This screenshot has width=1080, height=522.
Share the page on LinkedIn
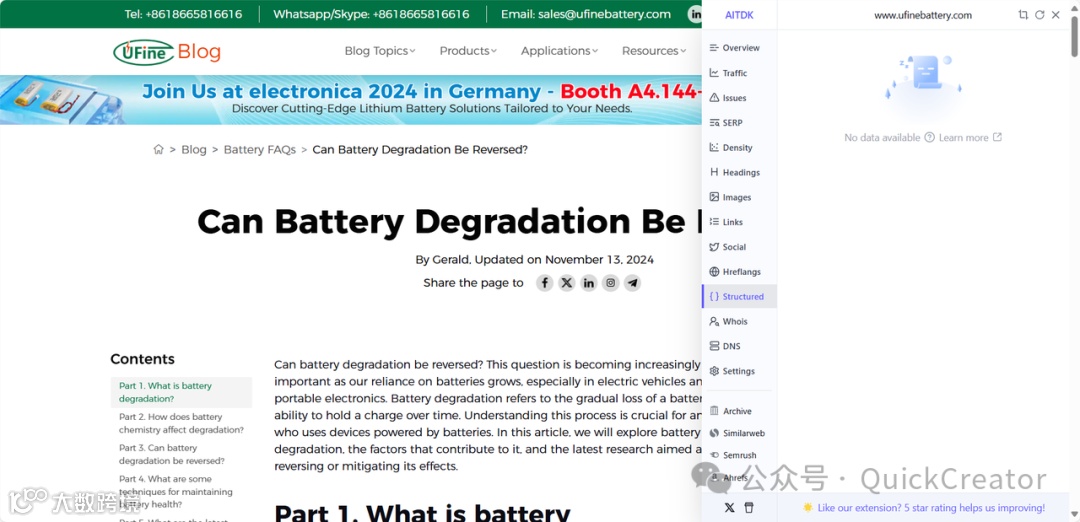589,283
